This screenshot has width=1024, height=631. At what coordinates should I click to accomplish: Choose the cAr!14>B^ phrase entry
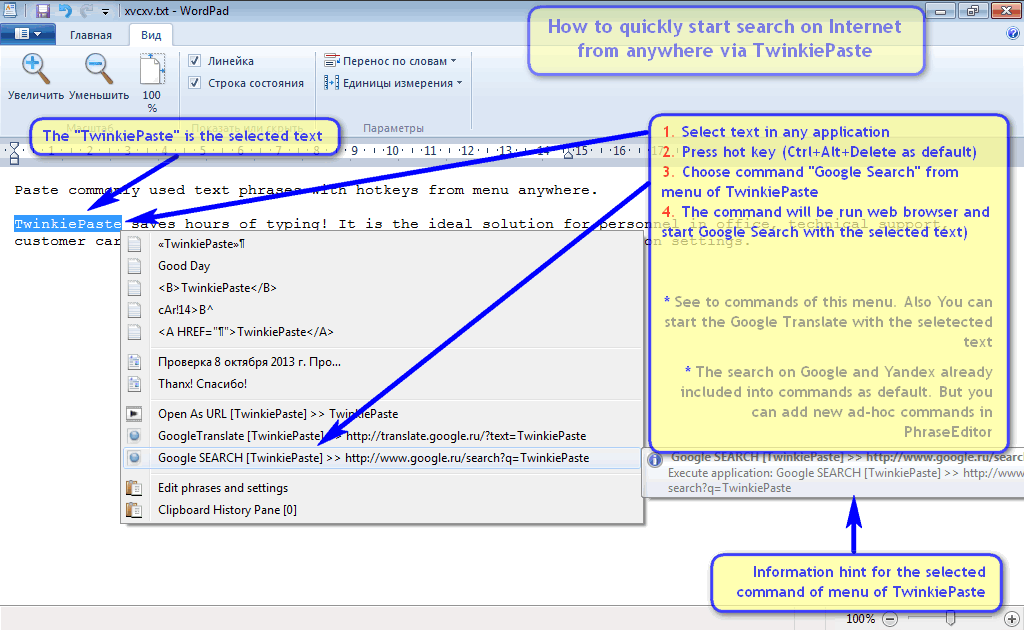383,310
